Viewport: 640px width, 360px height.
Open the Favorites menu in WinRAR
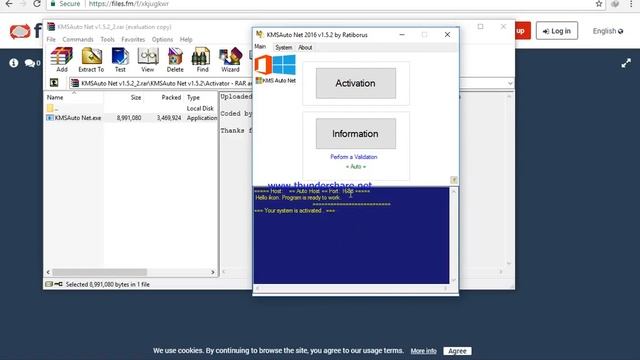pos(133,40)
